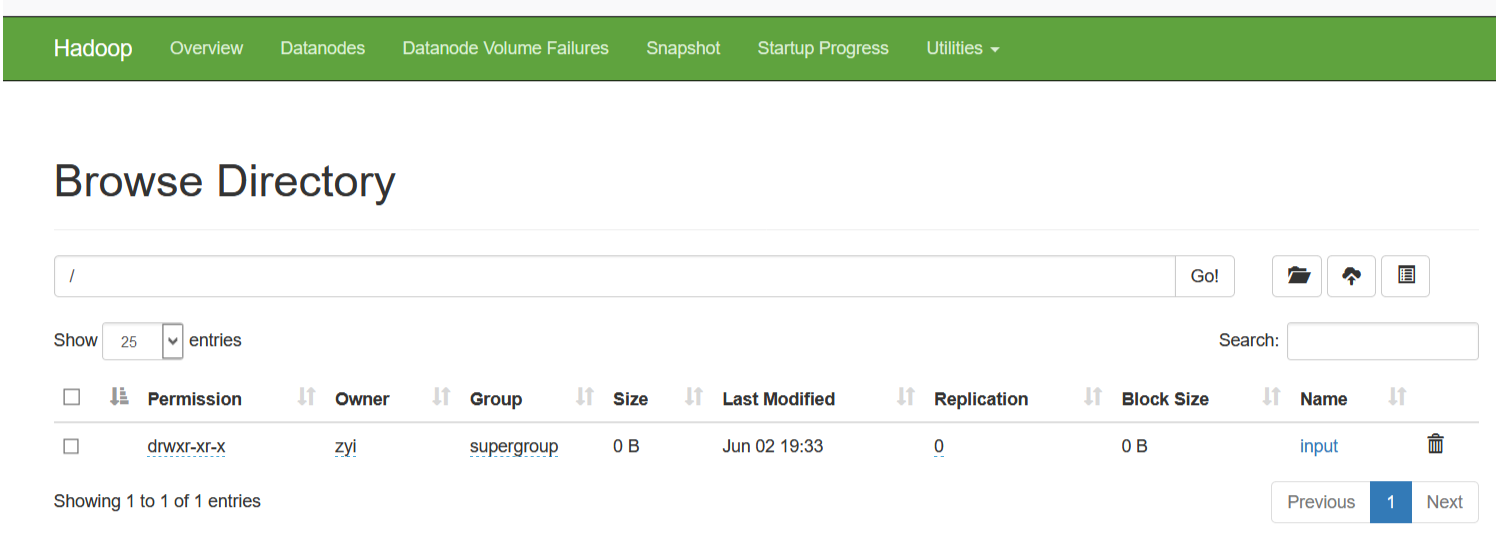Sort by Last Modified arrows icon
Viewport: 1508px width, 556px height.
tap(906, 398)
